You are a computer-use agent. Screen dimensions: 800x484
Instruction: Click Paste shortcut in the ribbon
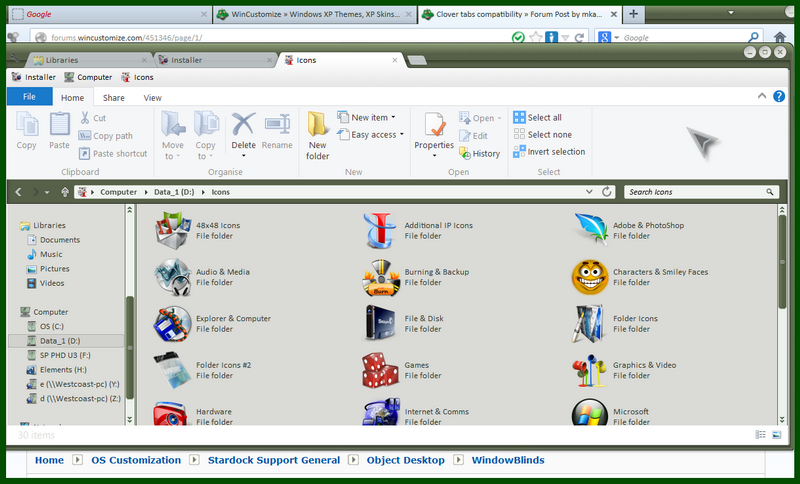coord(113,154)
